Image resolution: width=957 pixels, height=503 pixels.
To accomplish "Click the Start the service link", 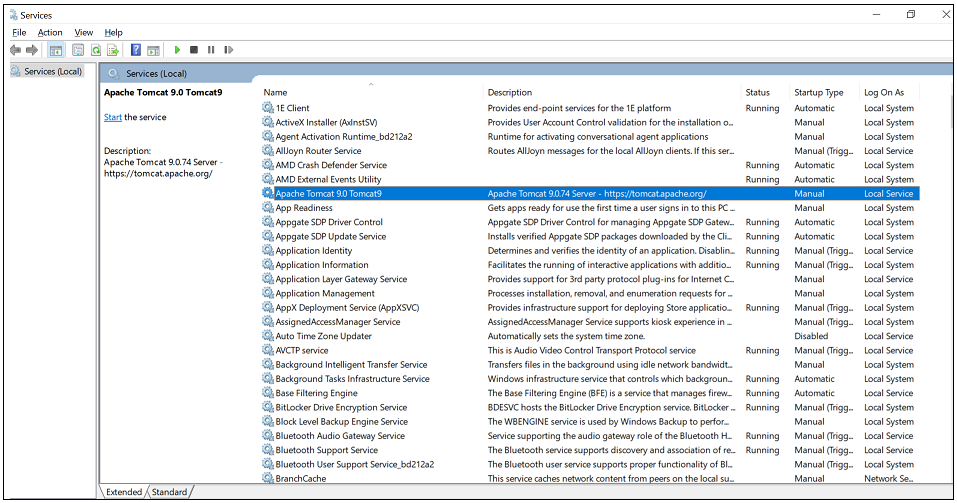I will (x=113, y=117).
